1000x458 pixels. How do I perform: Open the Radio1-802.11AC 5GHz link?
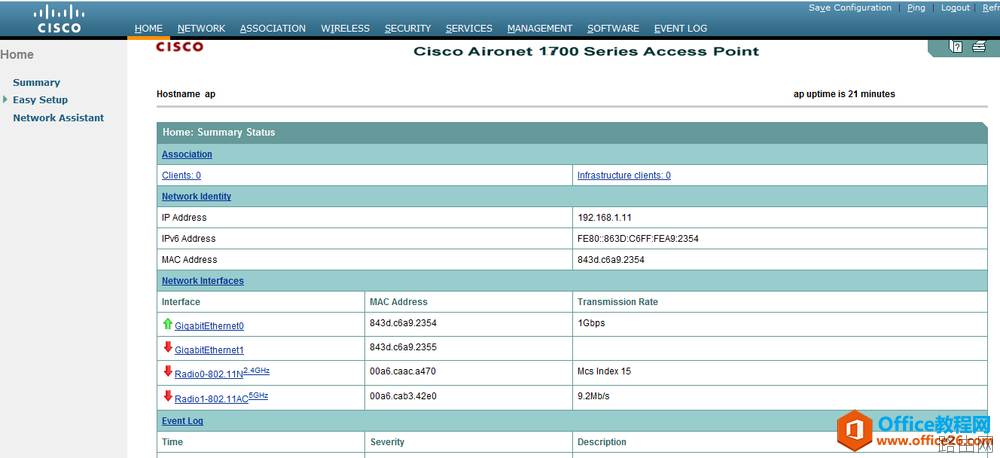pyautogui.click(x=221, y=398)
